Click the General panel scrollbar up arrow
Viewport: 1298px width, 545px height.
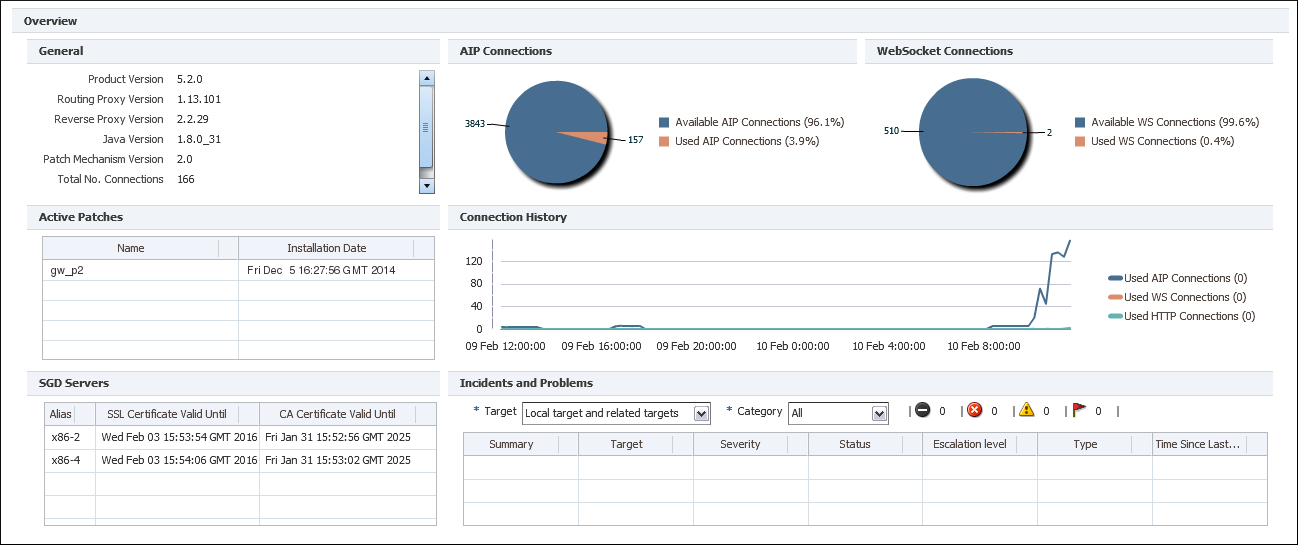(426, 77)
